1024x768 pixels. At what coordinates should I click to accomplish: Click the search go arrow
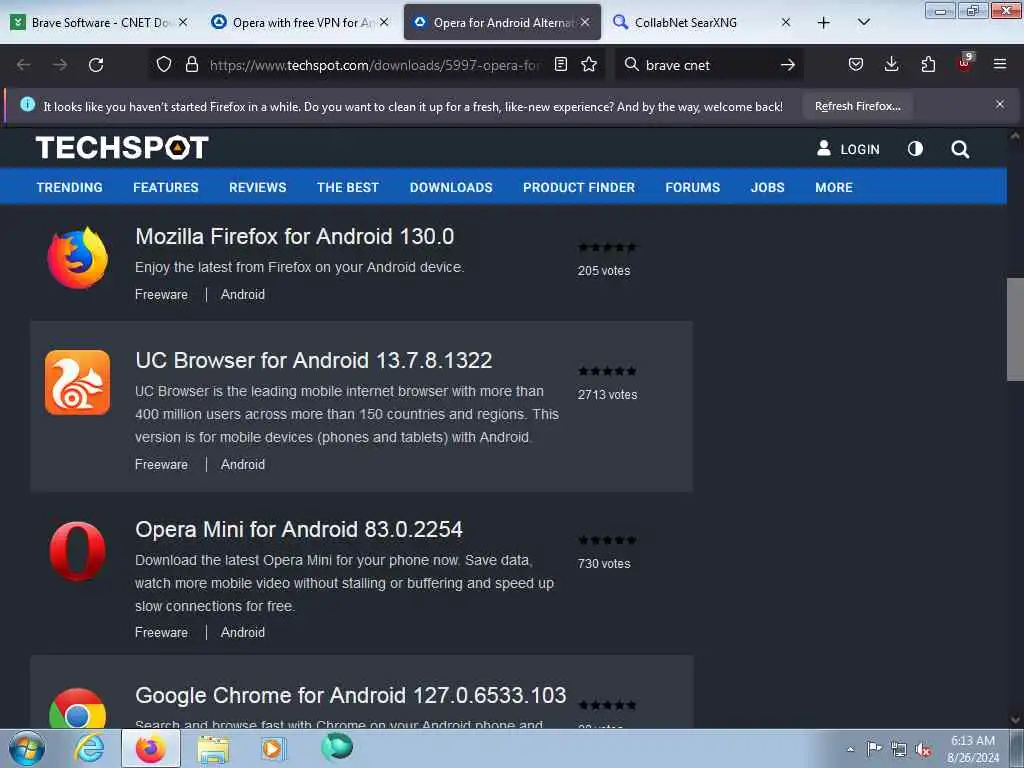pos(788,65)
